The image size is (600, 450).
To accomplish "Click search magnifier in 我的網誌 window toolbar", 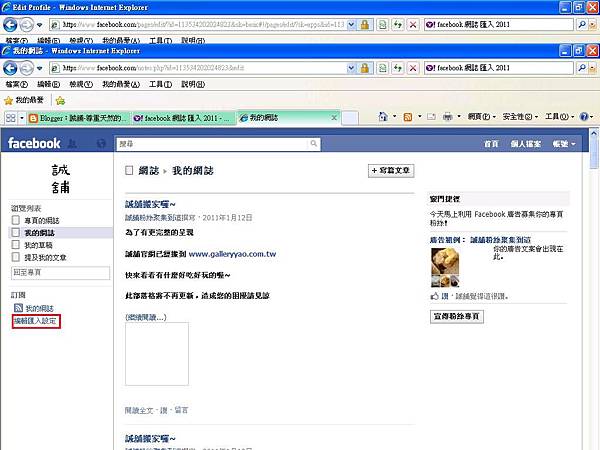I will (x=582, y=68).
